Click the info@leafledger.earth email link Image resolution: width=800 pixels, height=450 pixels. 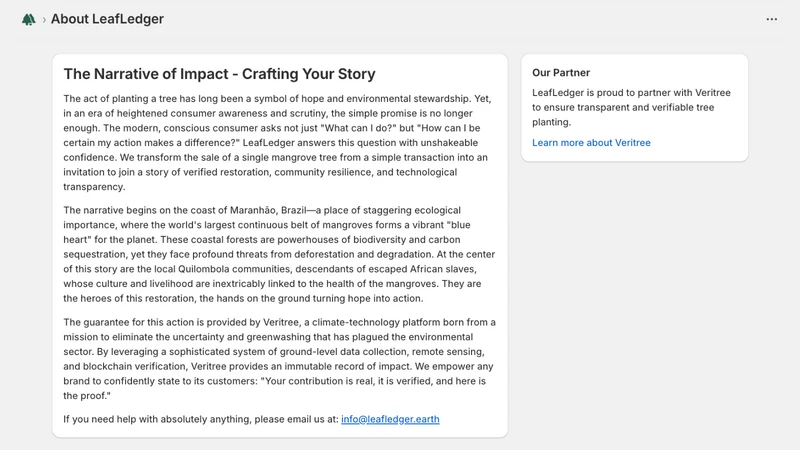390,419
